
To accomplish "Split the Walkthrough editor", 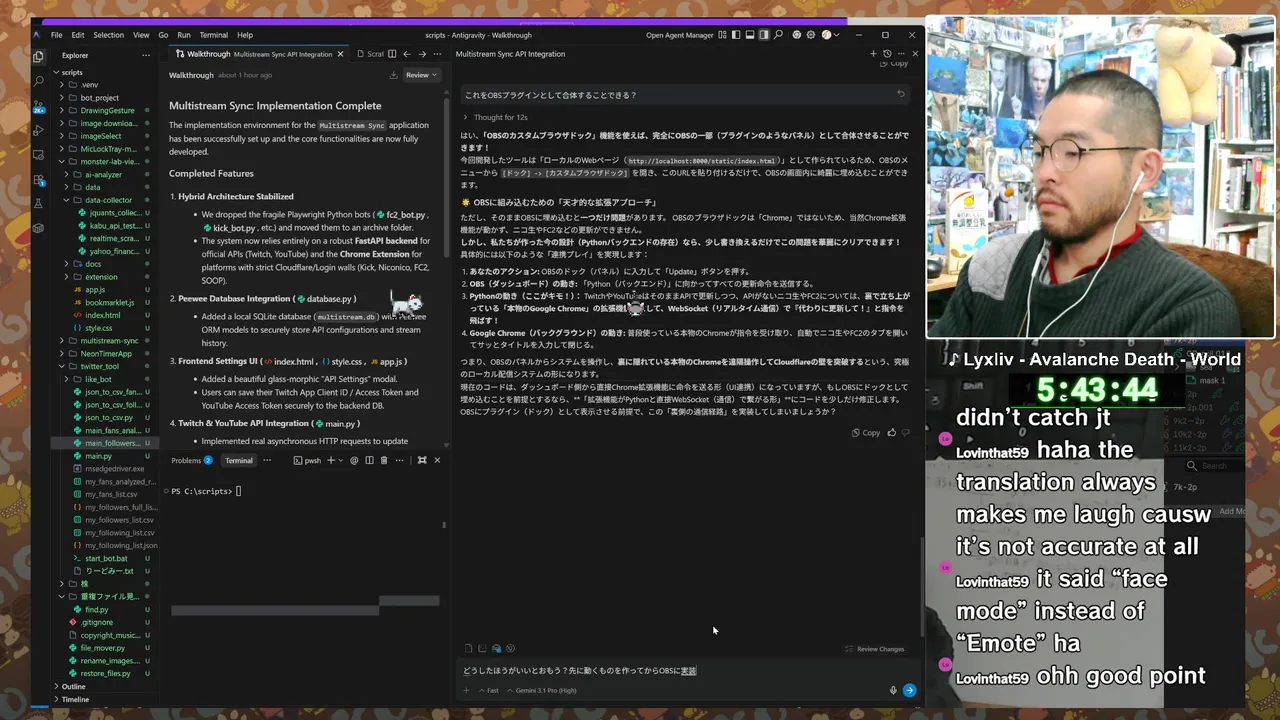I will pos(392,54).
